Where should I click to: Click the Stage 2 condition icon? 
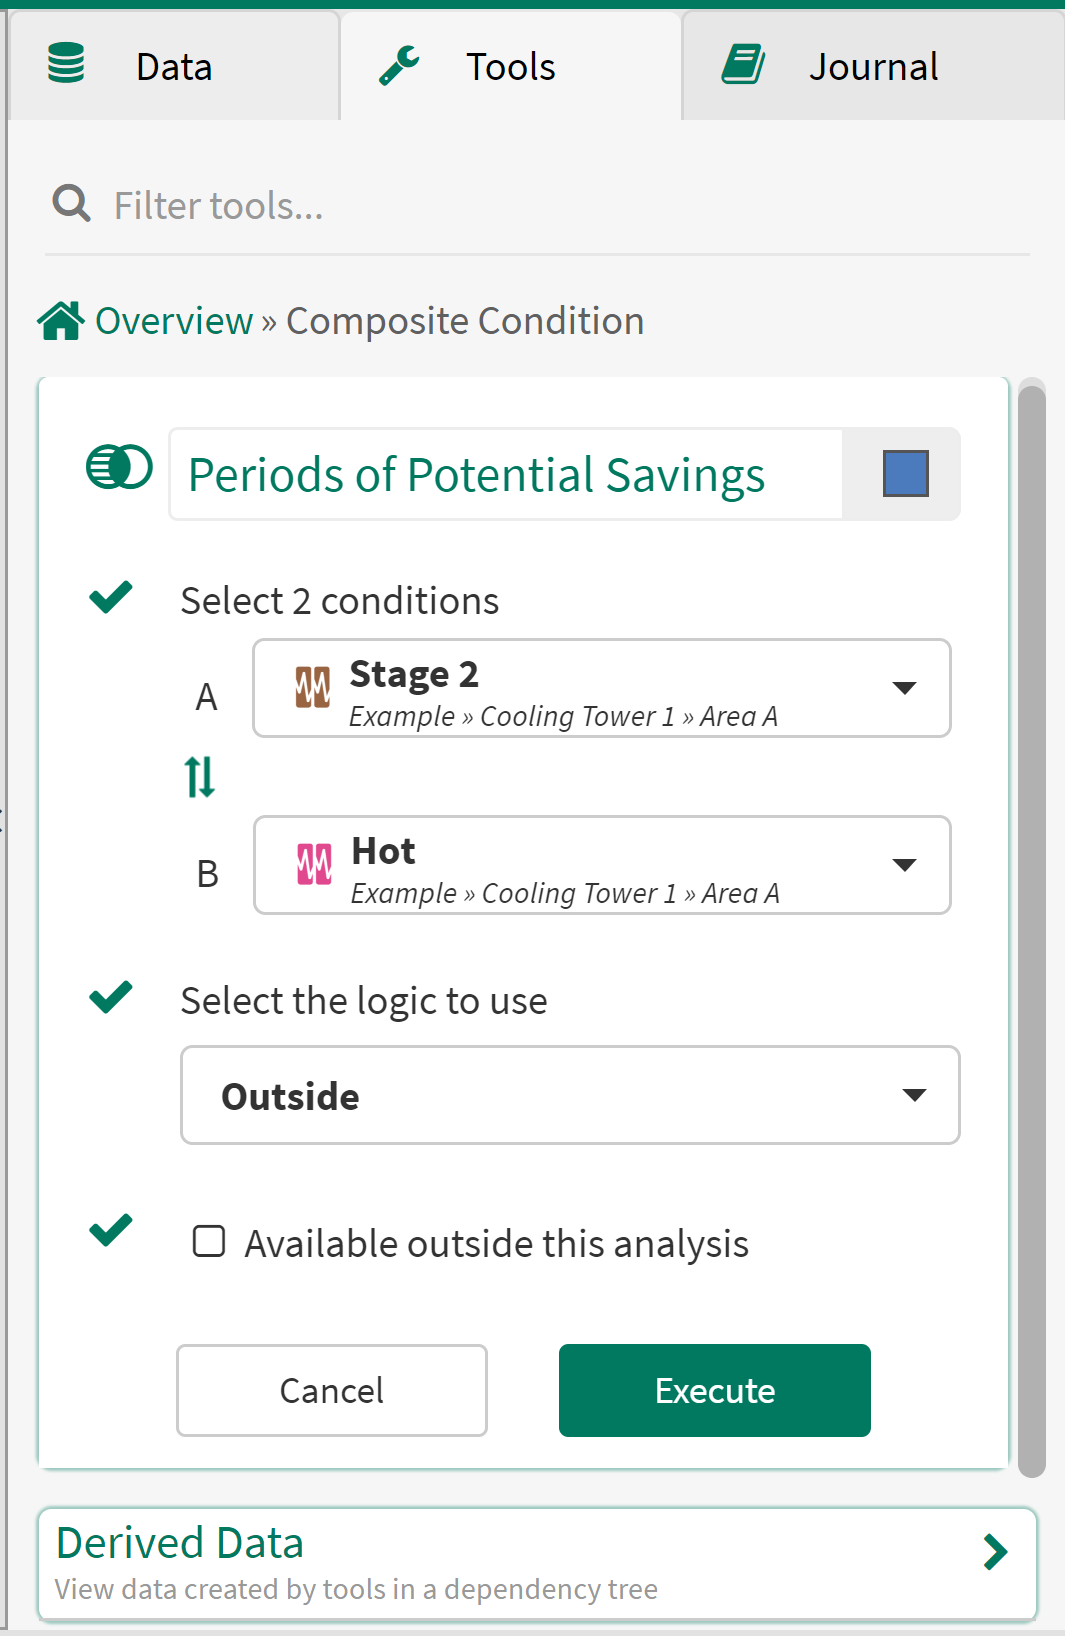coord(312,688)
